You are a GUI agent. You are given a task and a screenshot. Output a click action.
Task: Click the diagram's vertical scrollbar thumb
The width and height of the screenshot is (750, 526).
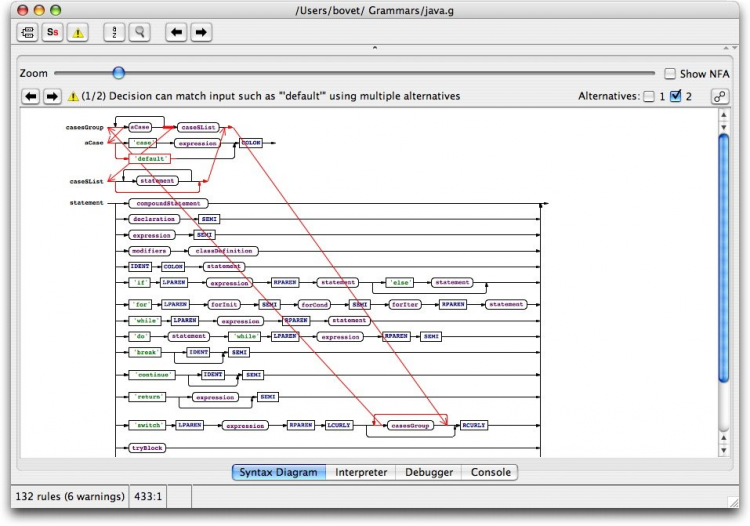click(x=724, y=255)
